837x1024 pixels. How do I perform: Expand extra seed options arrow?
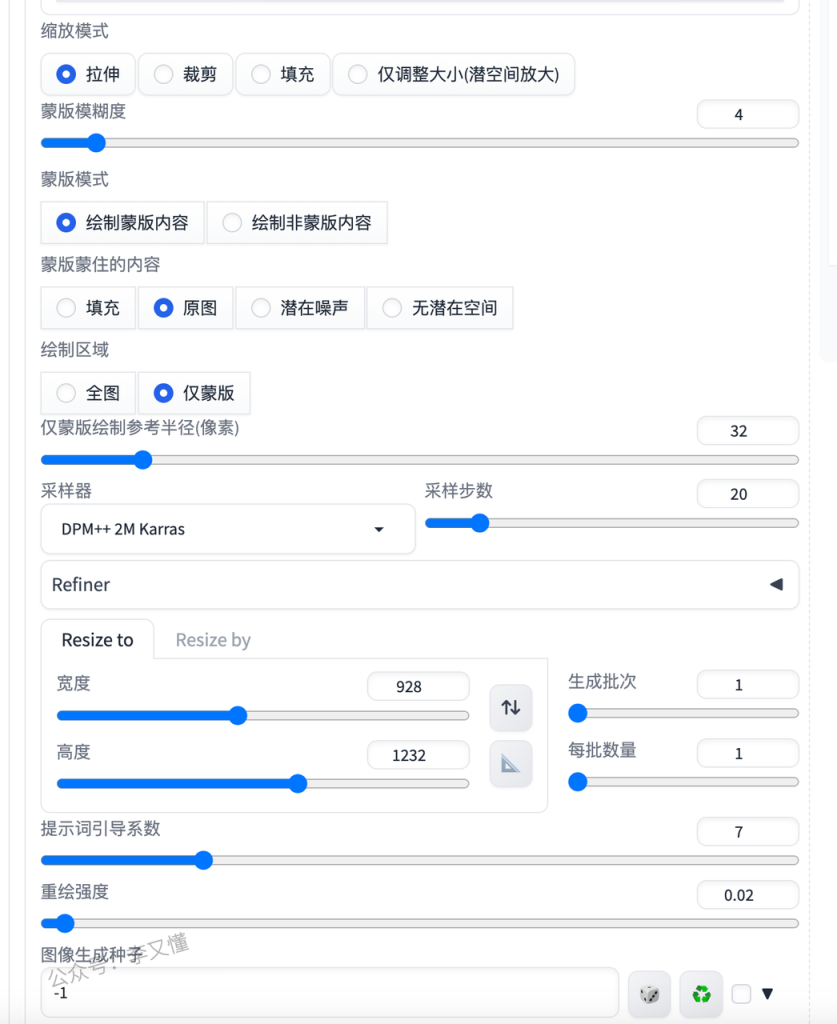pos(768,994)
